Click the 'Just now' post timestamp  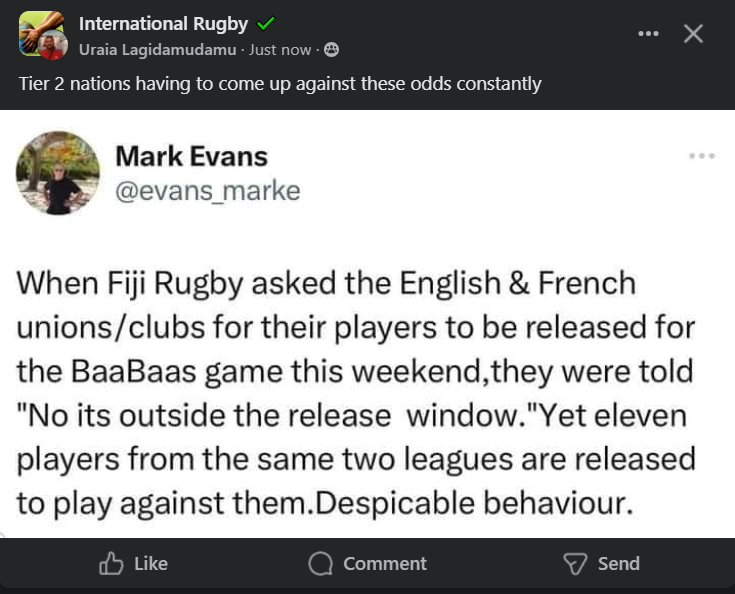click(x=280, y=49)
